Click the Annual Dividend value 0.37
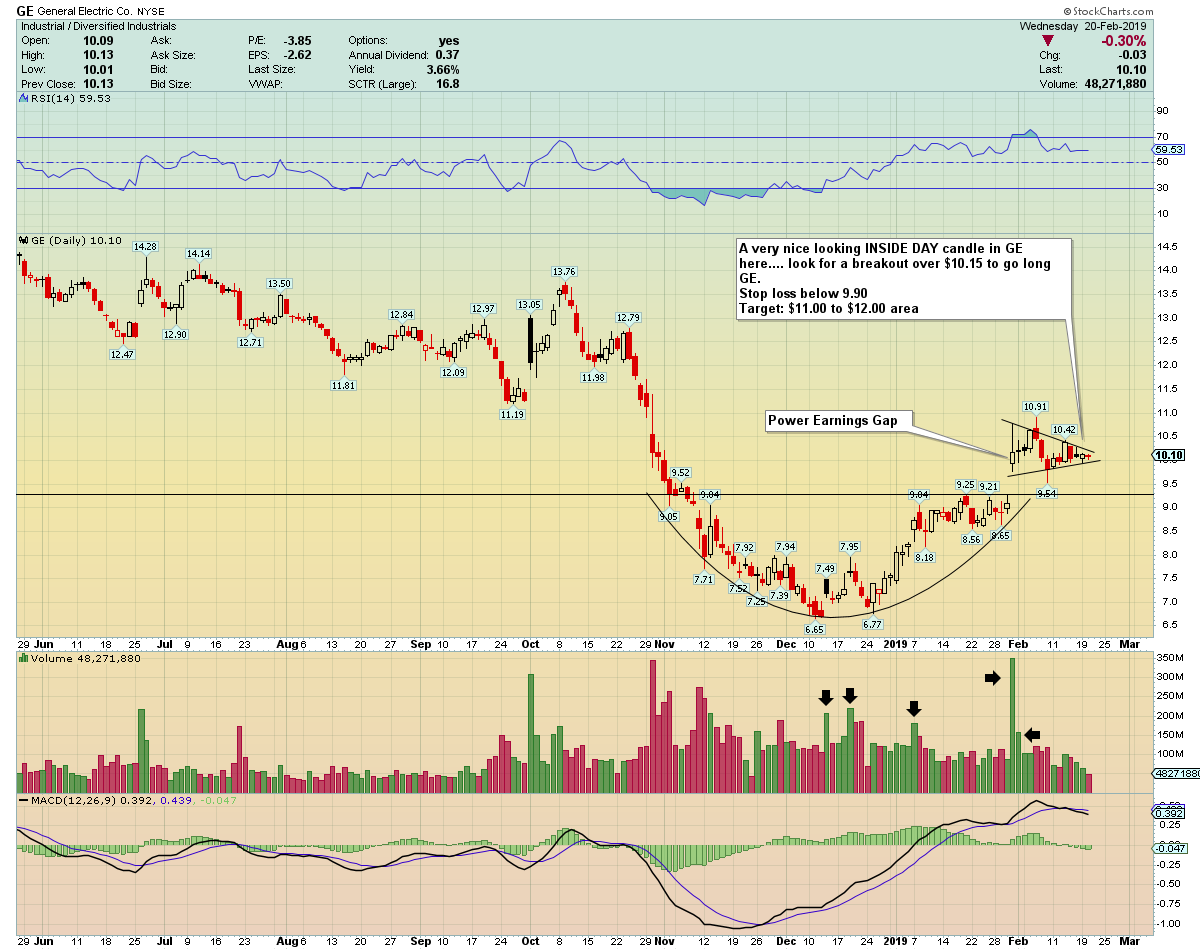 [447, 56]
